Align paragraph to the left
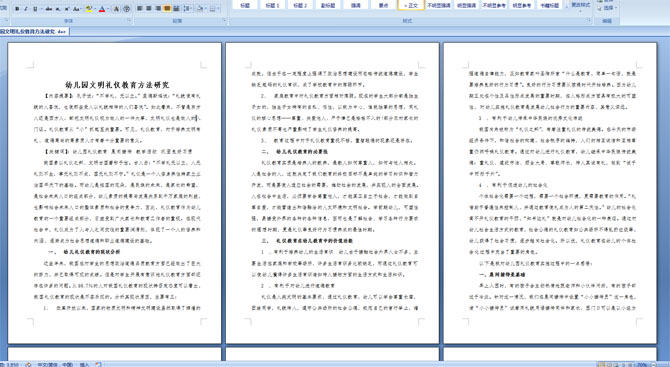The width and height of the screenshot is (670, 367). (x=139, y=9)
